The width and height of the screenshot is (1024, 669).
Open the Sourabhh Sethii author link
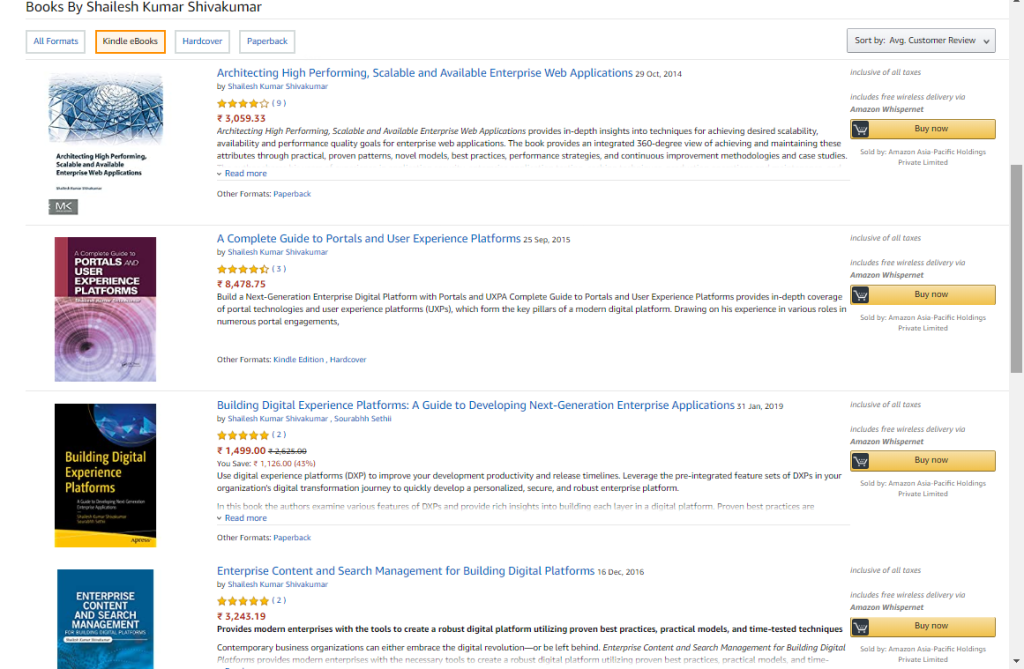[363, 419]
